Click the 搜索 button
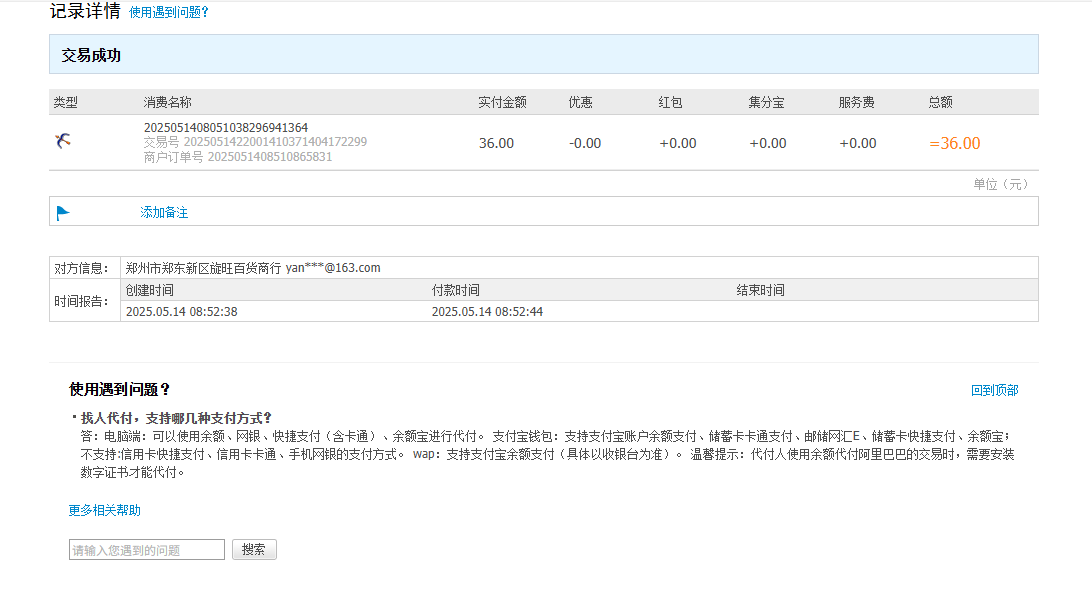The image size is (1092, 596). (254, 549)
